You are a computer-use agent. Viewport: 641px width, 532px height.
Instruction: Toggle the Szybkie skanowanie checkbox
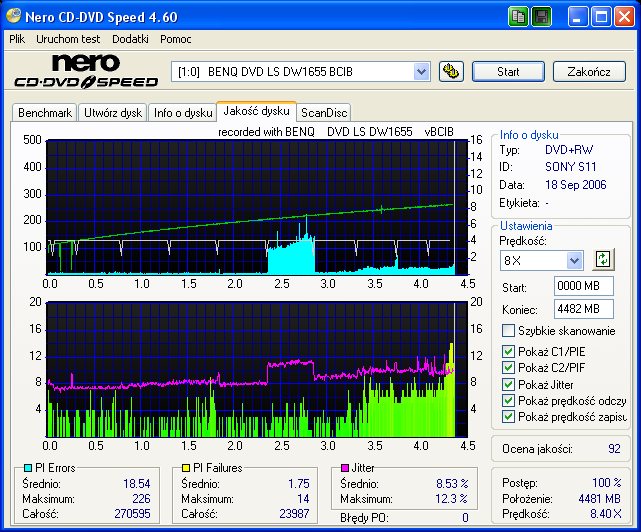(x=508, y=330)
